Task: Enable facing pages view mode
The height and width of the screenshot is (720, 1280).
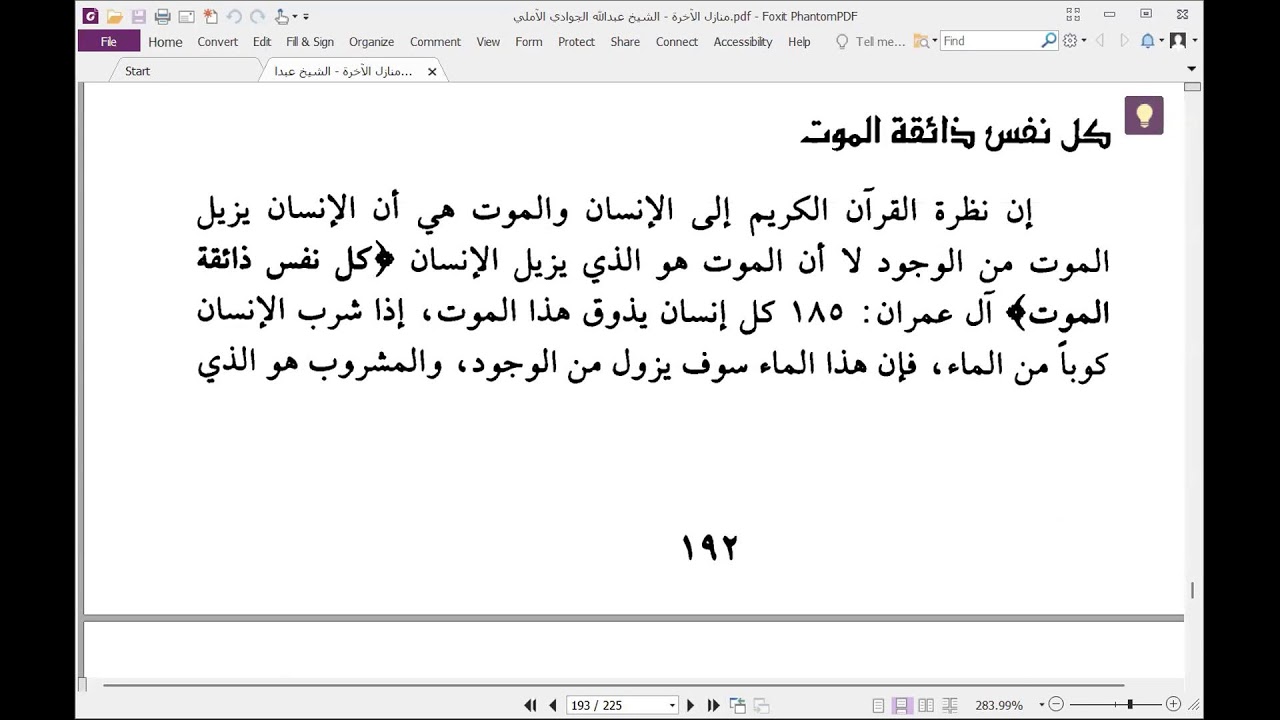Action: [926, 705]
